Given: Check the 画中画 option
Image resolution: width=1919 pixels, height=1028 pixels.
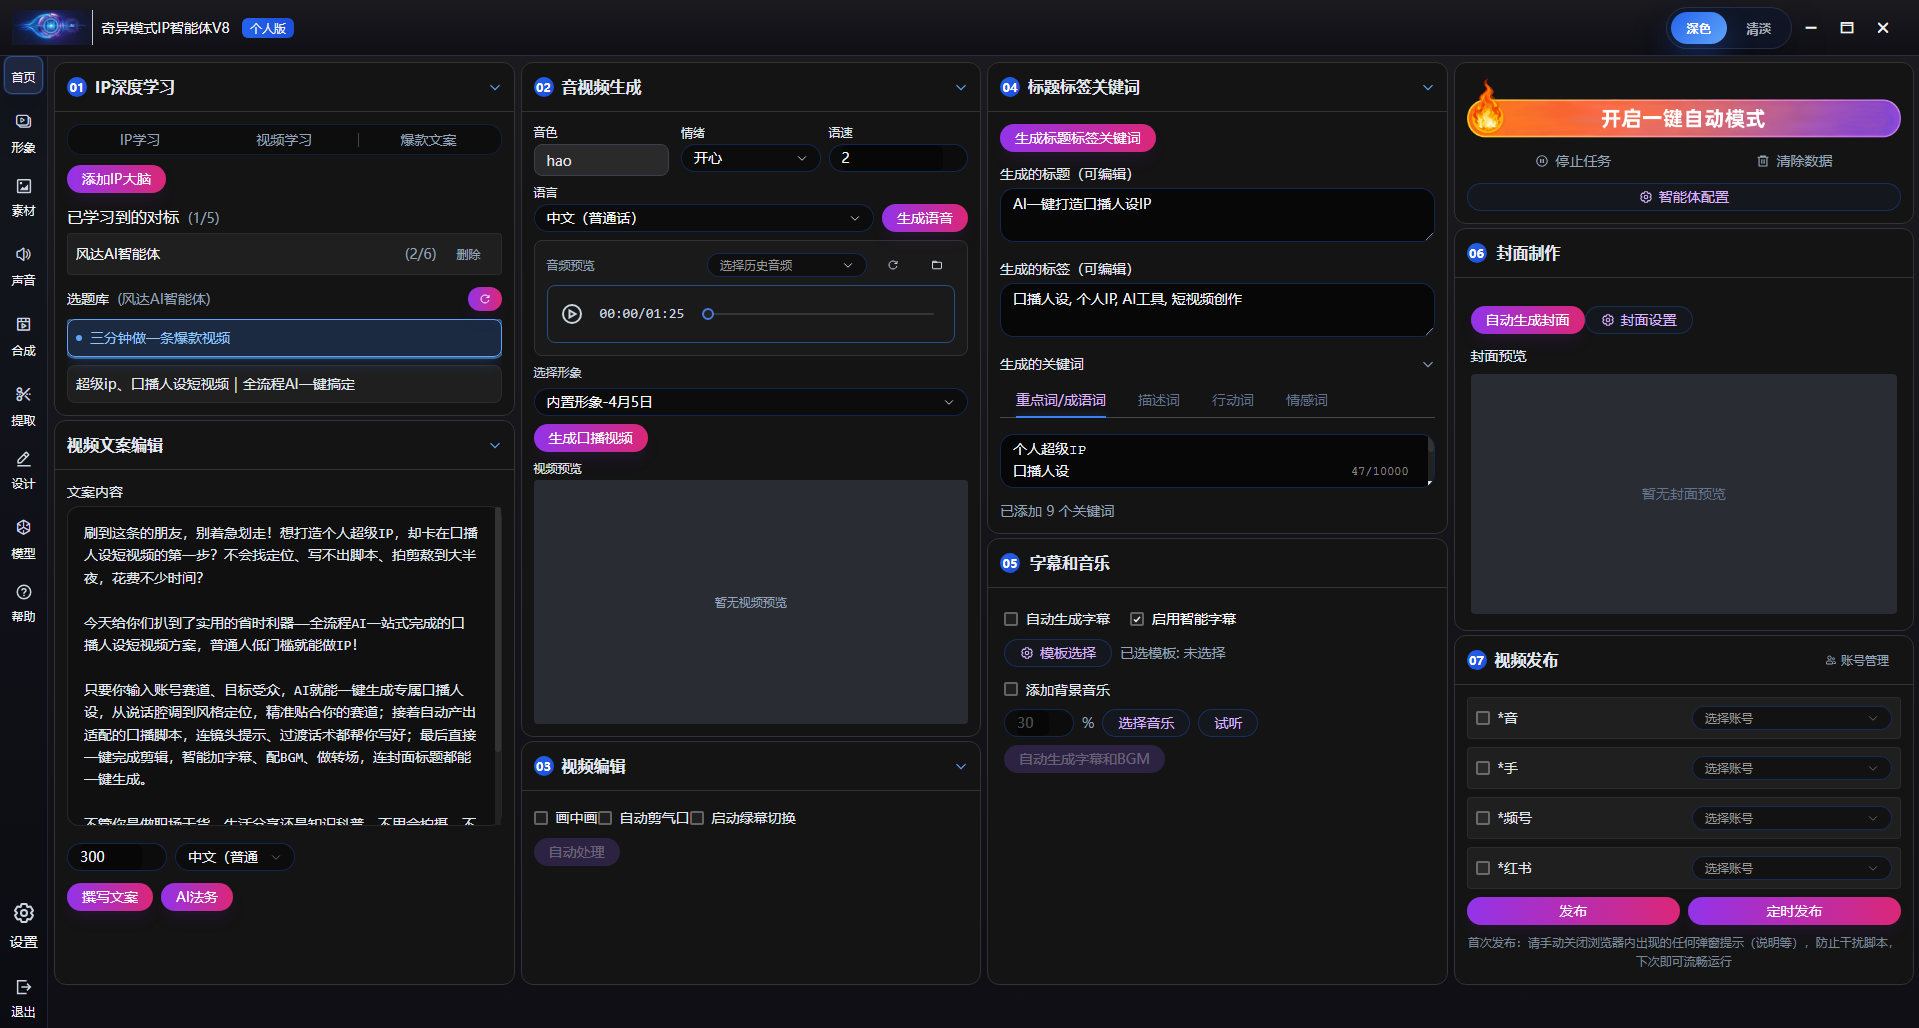Looking at the screenshot, I should pyautogui.click(x=541, y=818).
